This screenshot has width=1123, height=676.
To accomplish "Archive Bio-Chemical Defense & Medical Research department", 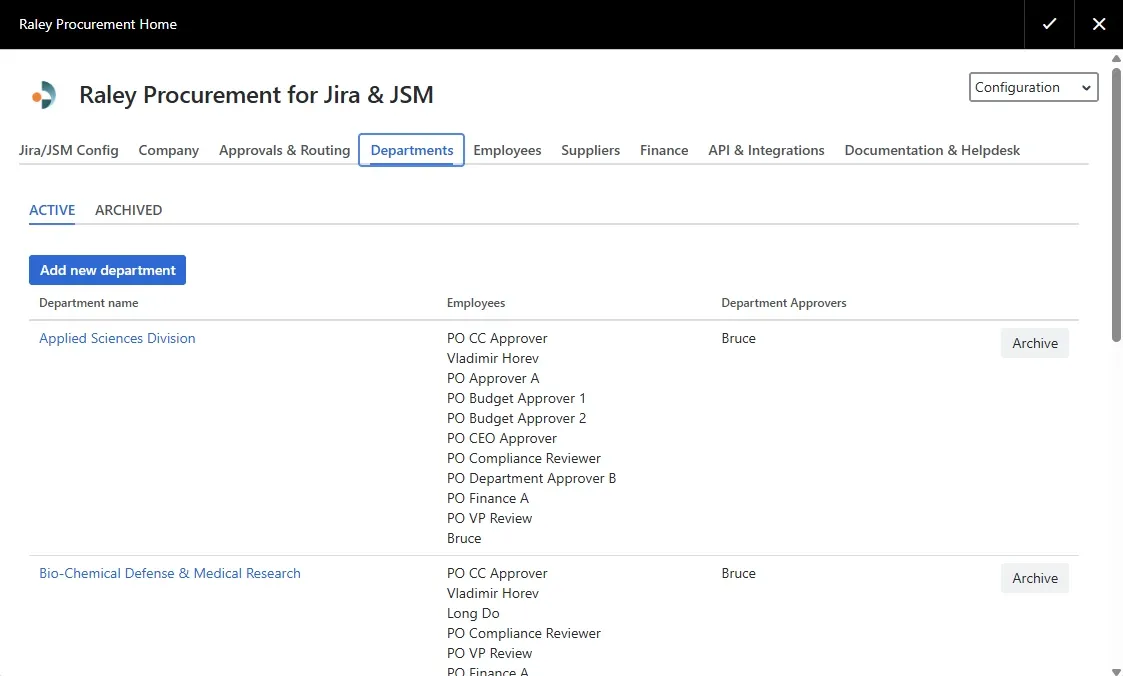I will 1034,578.
